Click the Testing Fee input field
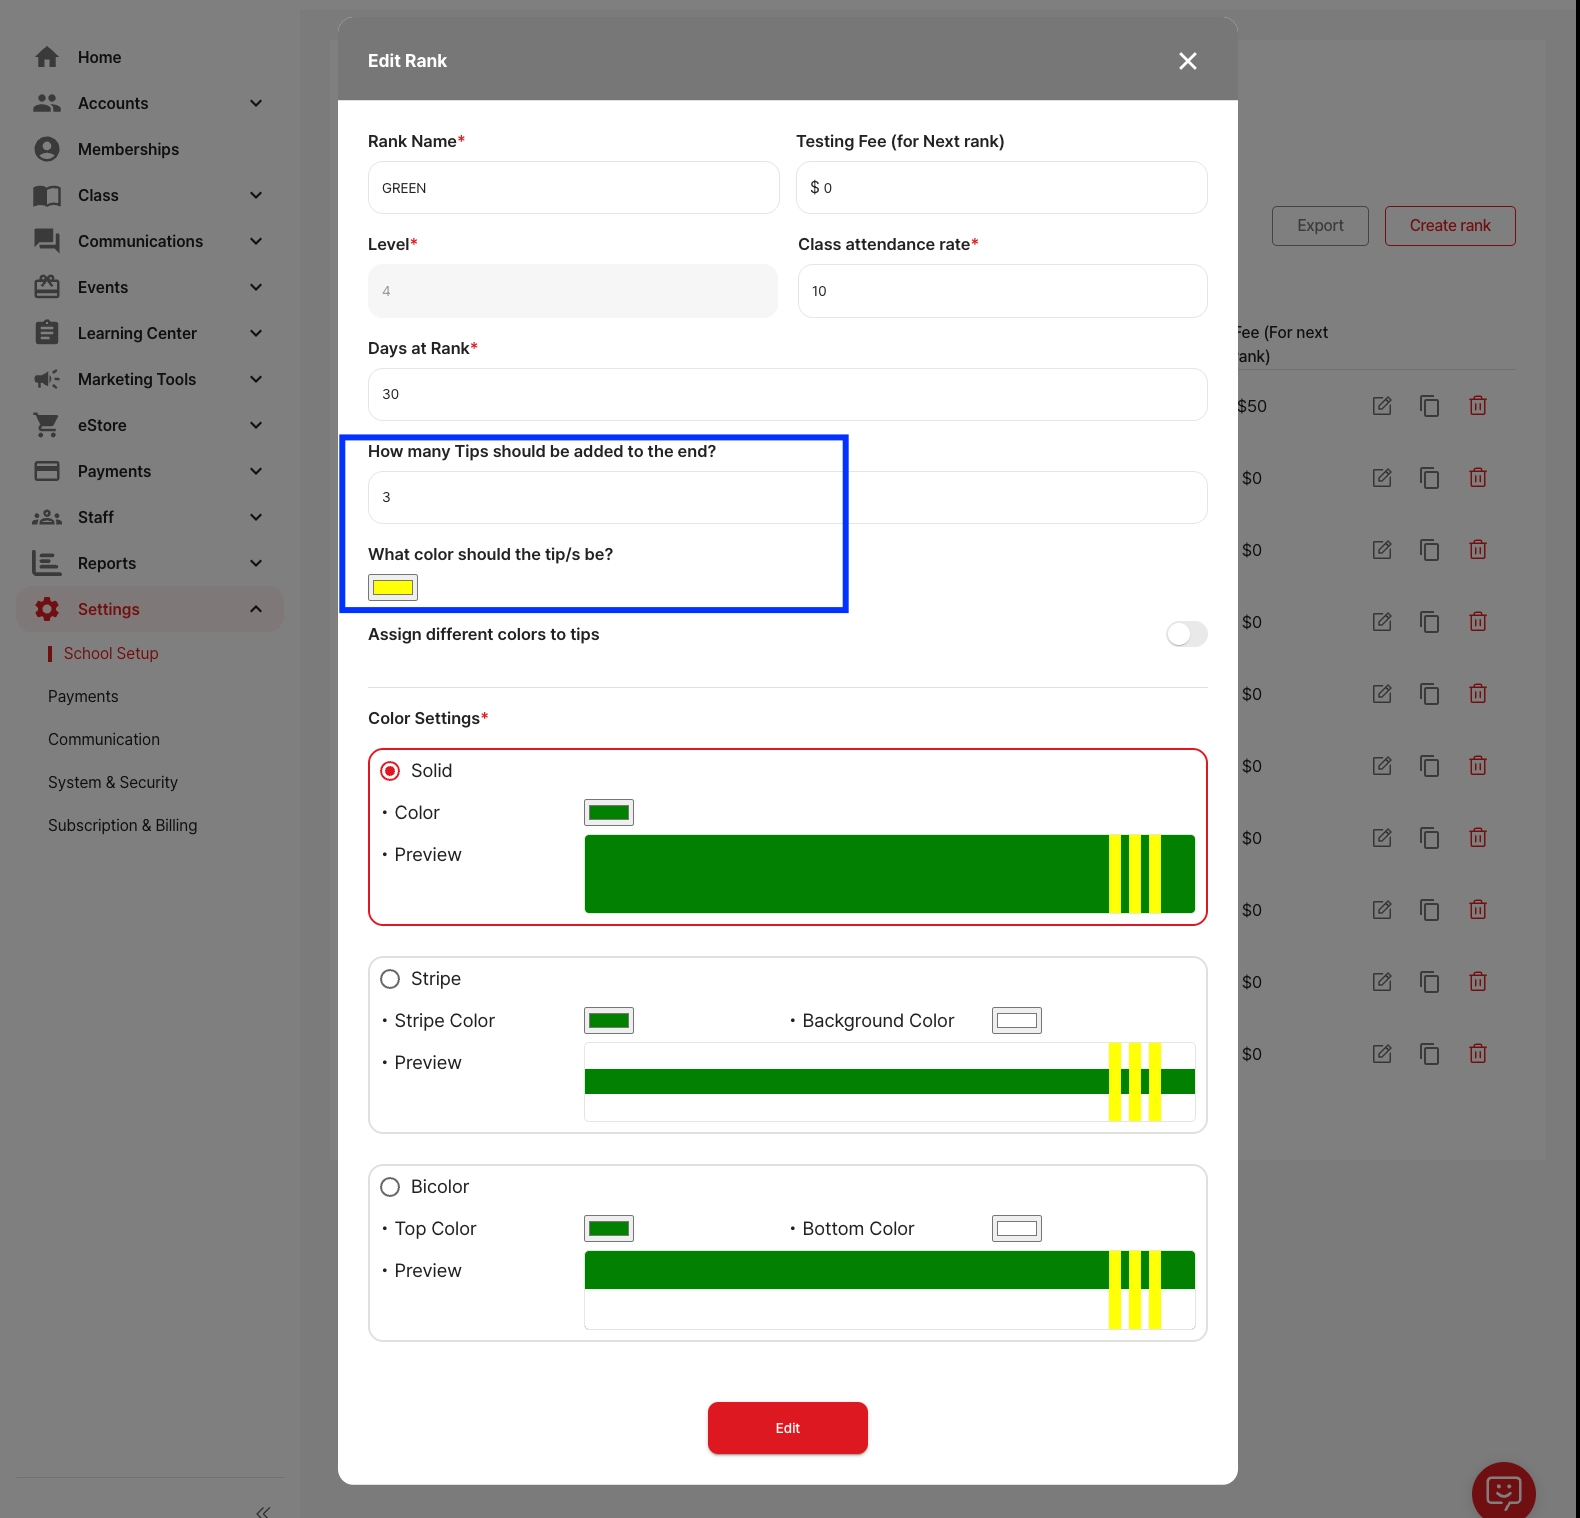Image resolution: width=1580 pixels, height=1518 pixels. pos(1002,187)
